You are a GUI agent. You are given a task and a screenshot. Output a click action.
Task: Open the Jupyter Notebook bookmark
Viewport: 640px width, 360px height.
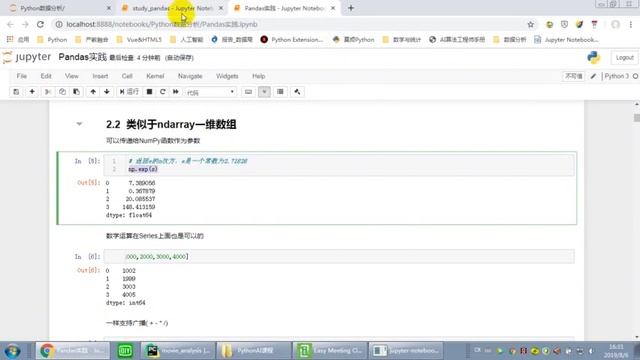567,40
